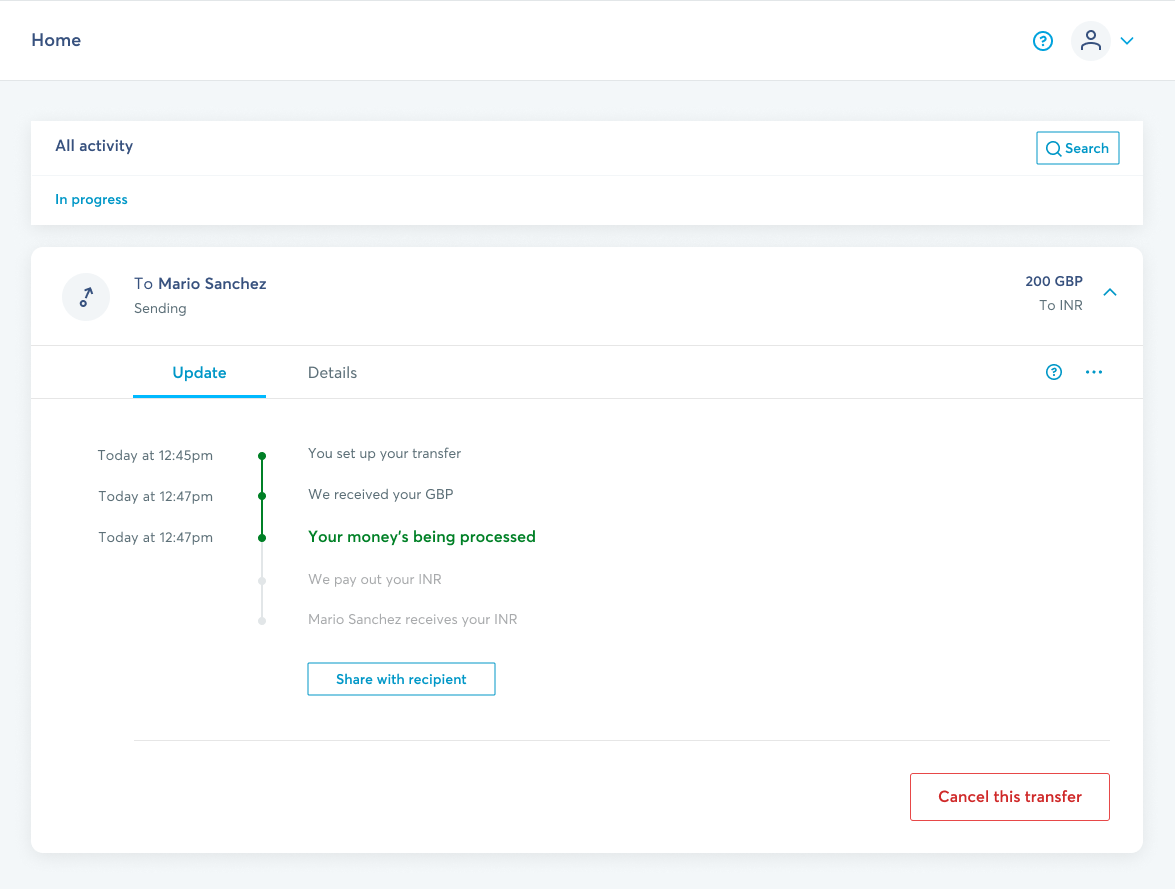Click the help icon in the top header
Viewport: 1175px width, 889px height.
[1043, 41]
